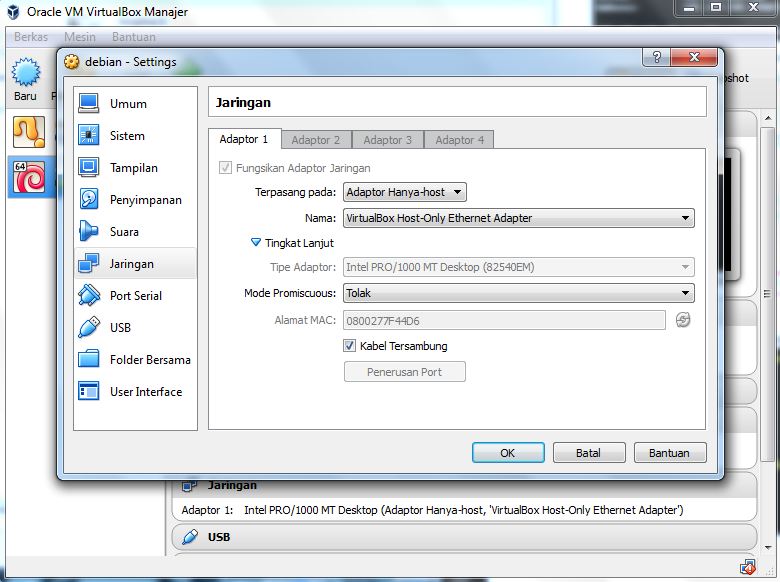
Task: Open the Port Serial connector icon
Action: coord(89,295)
